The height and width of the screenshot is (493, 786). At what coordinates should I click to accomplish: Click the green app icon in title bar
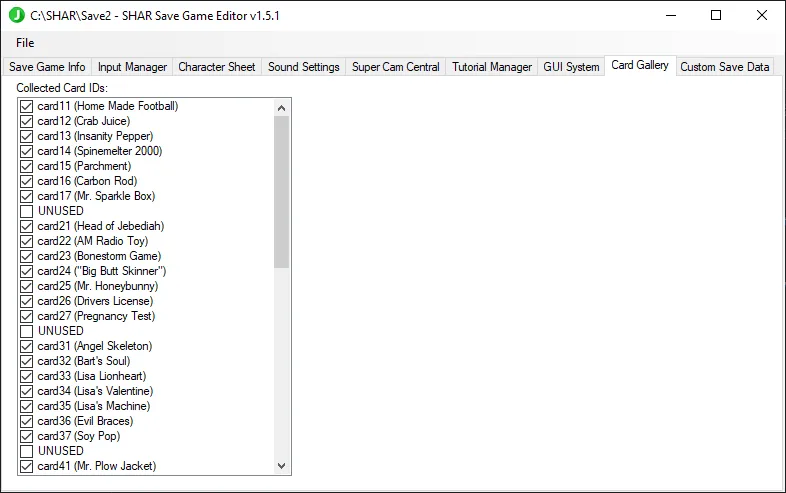click(17, 15)
